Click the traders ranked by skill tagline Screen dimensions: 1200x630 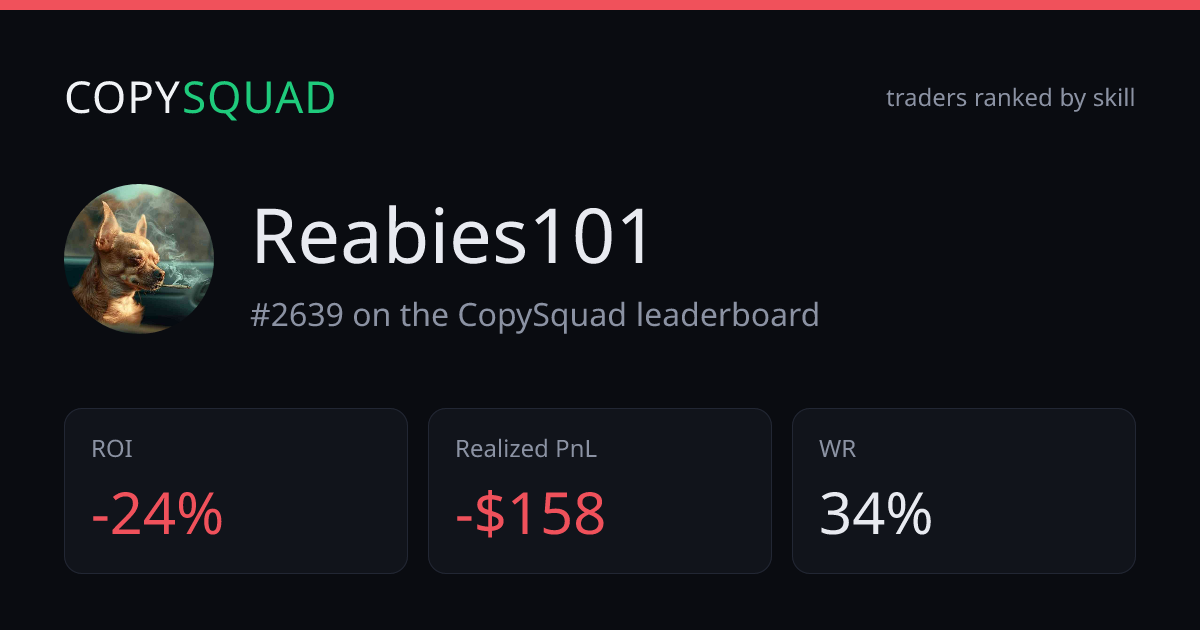tap(1010, 98)
